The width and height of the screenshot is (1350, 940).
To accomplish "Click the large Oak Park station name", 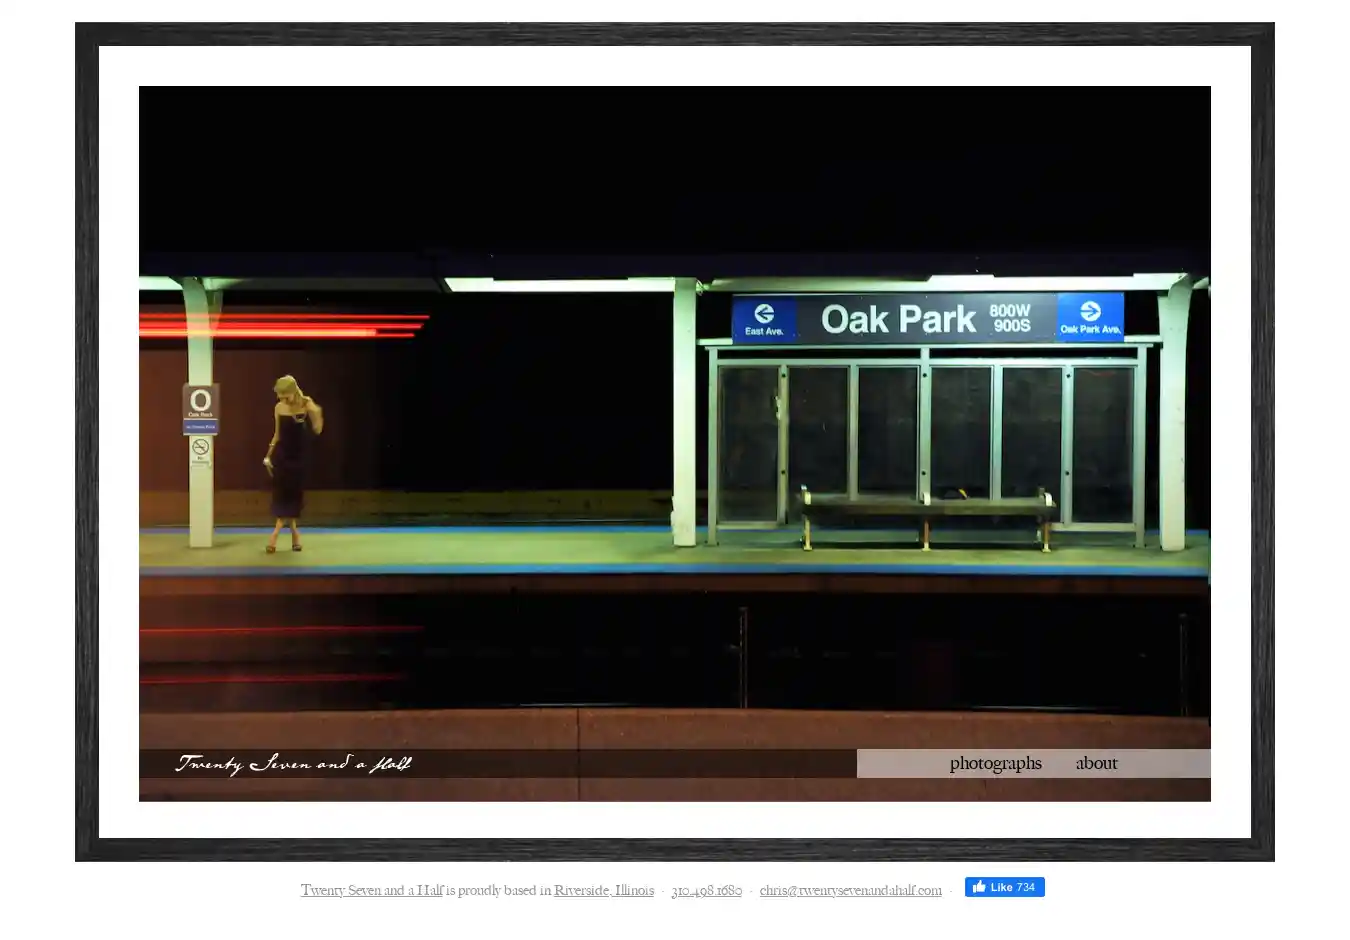I will (x=897, y=319).
